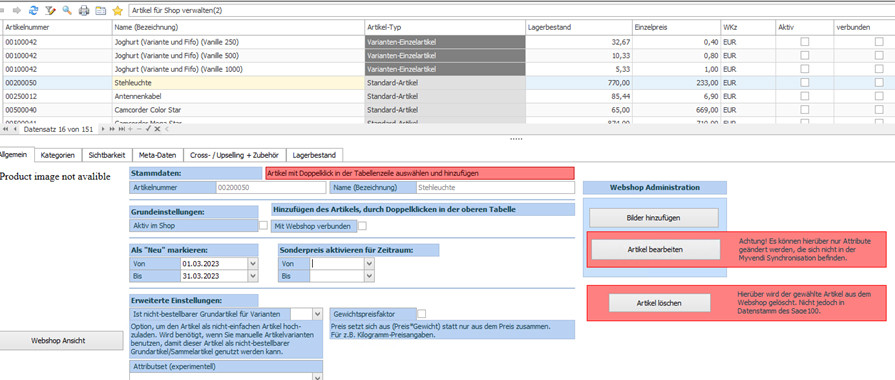Screen dimensions: 895x380
Task: Open the card view icon next to printer
Action: point(100,10)
